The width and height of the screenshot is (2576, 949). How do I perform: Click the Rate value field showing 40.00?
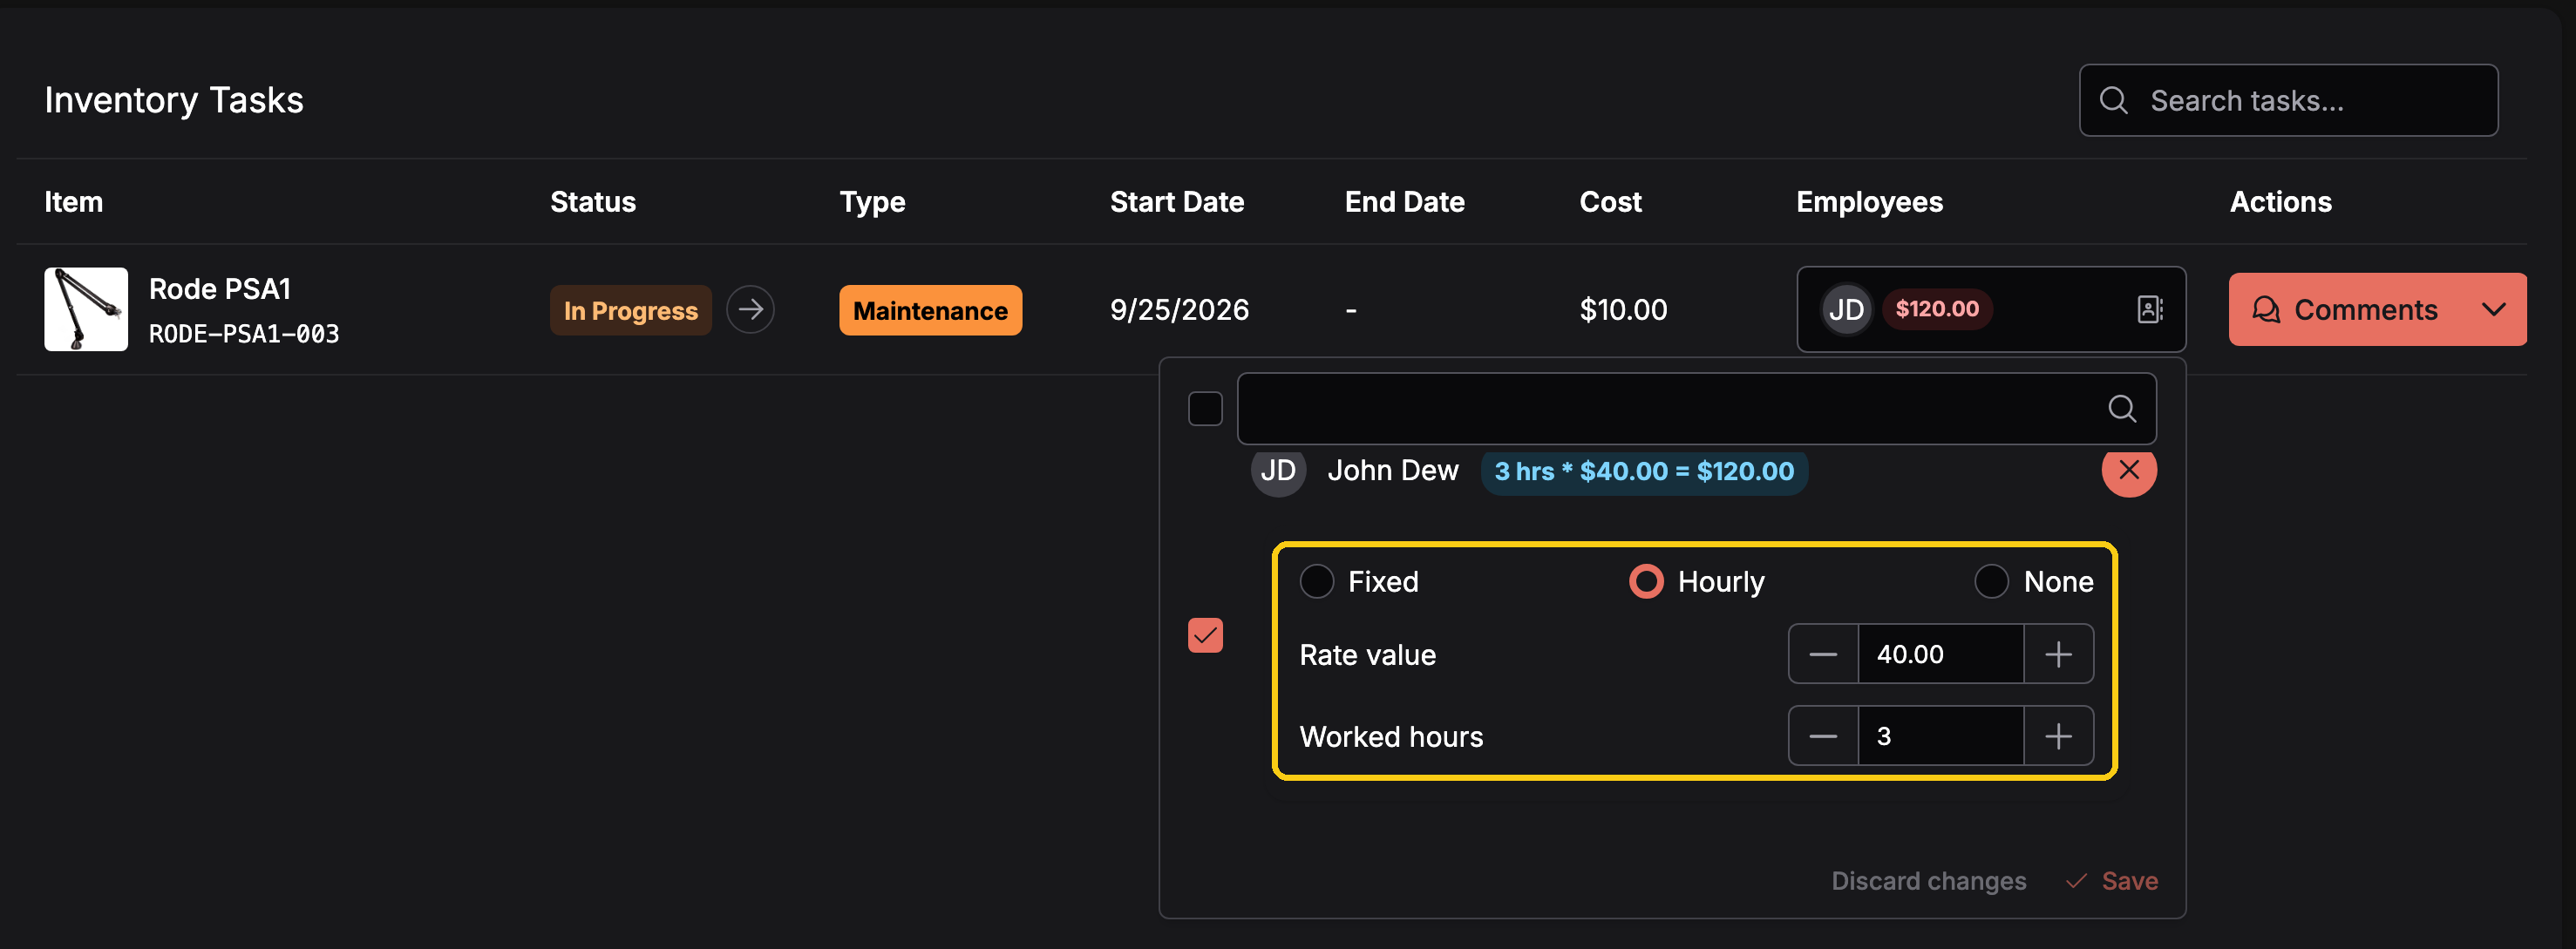(1940, 654)
